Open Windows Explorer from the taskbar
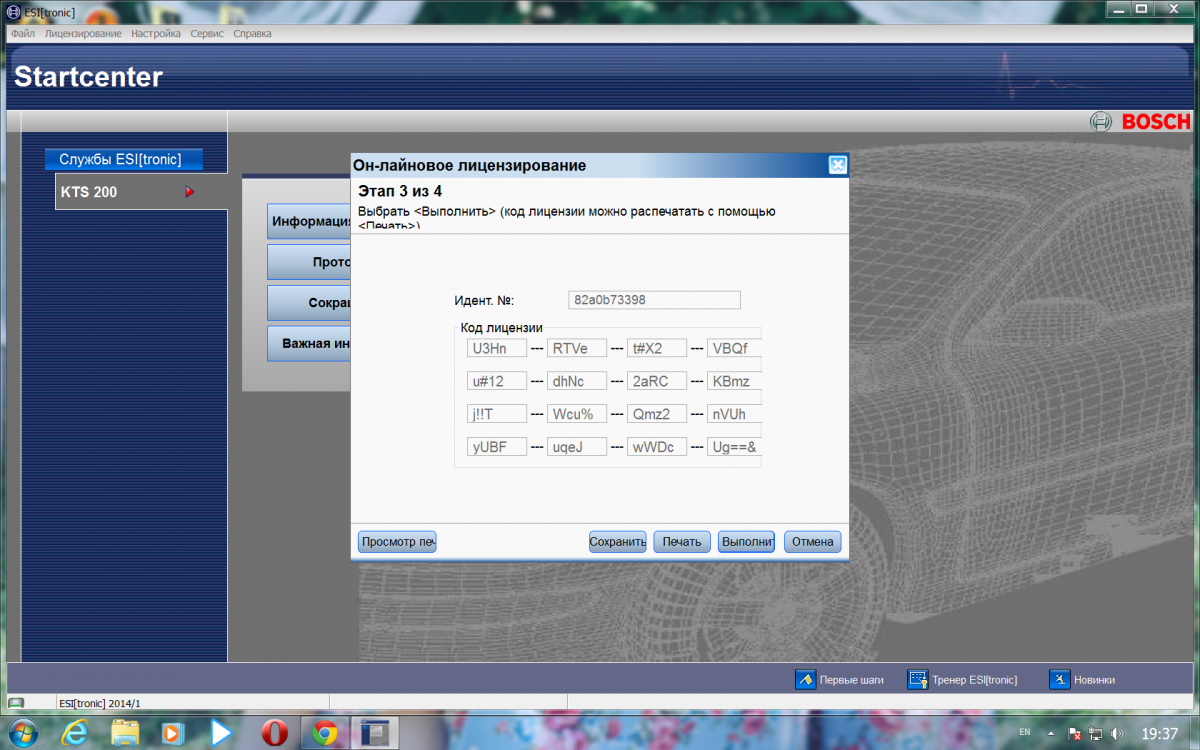Screen dimensions: 1200x750 (x=125, y=733)
